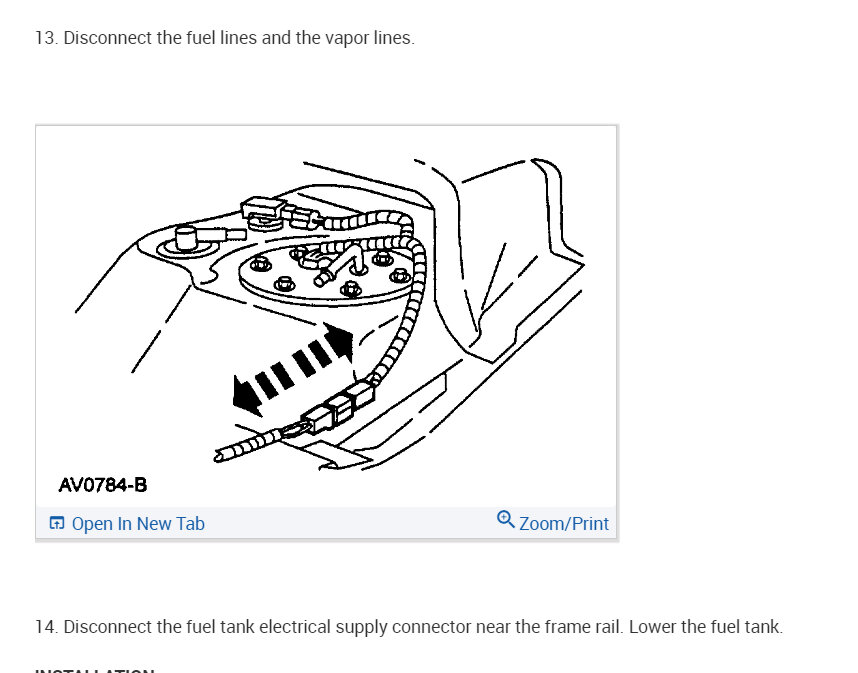Click the dashed double-headed arrow in the diagram
Viewport: 858px width, 673px height.
click(293, 369)
